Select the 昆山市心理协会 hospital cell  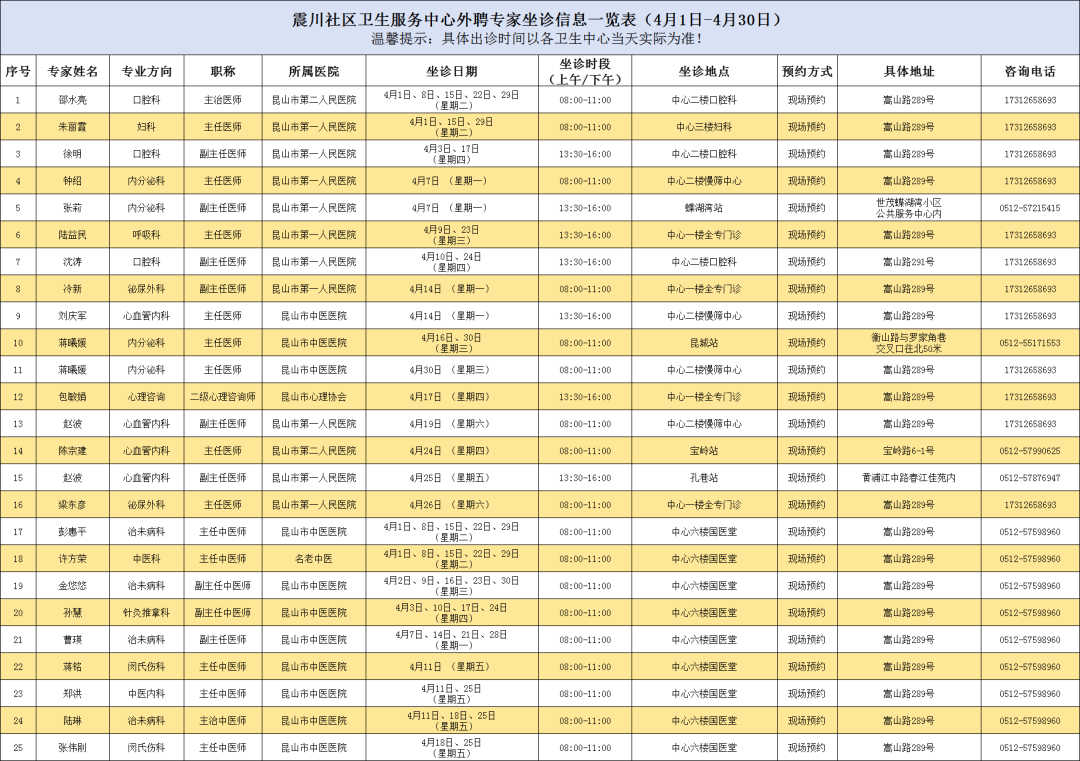tap(313, 397)
